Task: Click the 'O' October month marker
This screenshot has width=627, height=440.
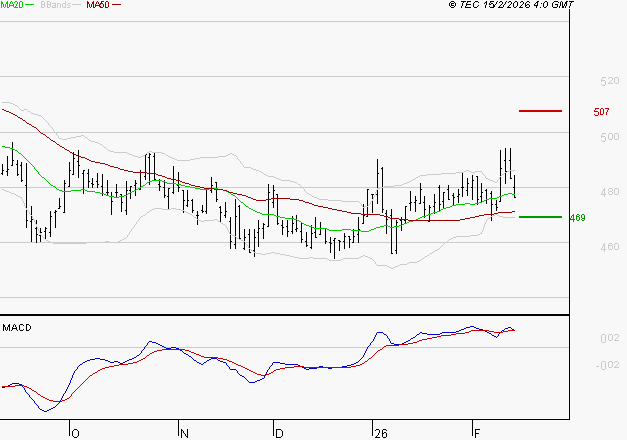Action: 74,433
